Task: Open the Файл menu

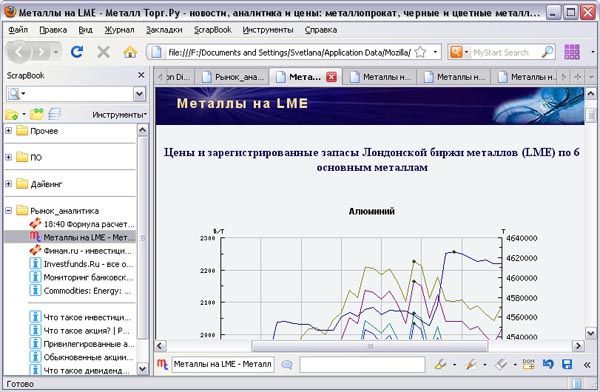Action: [x=18, y=30]
